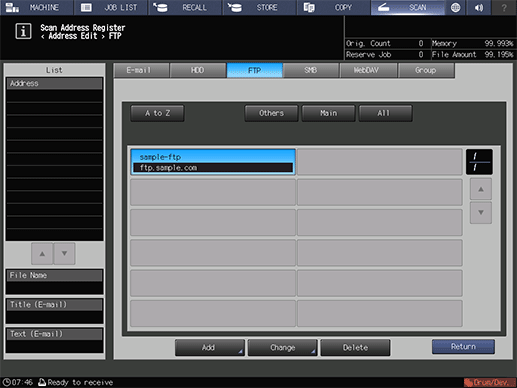The width and height of the screenshot is (517, 388).
Task: Select the sample-ftp address entry
Action: click(x=213, y=162)
